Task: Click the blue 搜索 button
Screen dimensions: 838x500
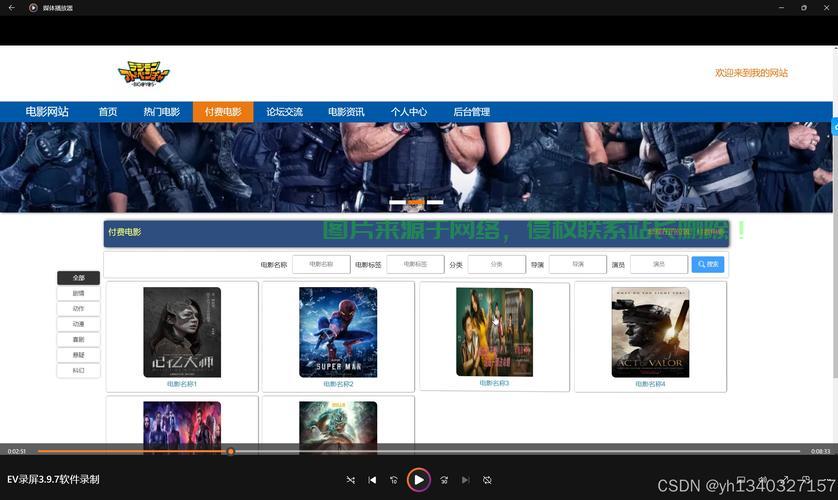Action: tap(708, 264)
